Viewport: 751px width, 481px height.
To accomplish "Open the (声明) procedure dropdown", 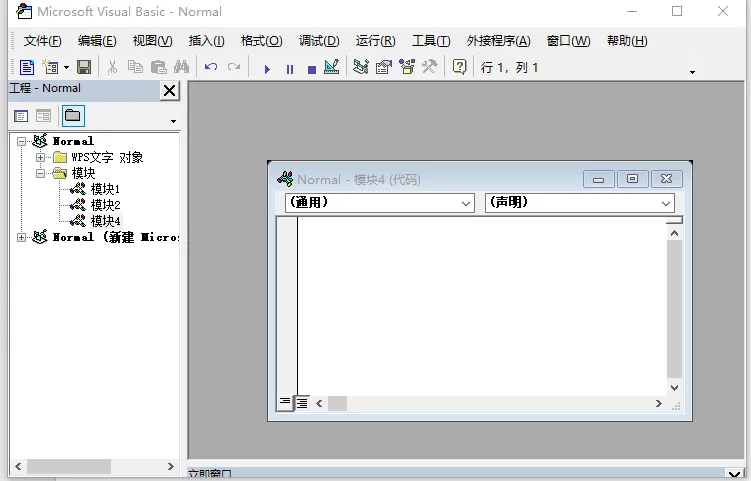I will click(580, 203).
